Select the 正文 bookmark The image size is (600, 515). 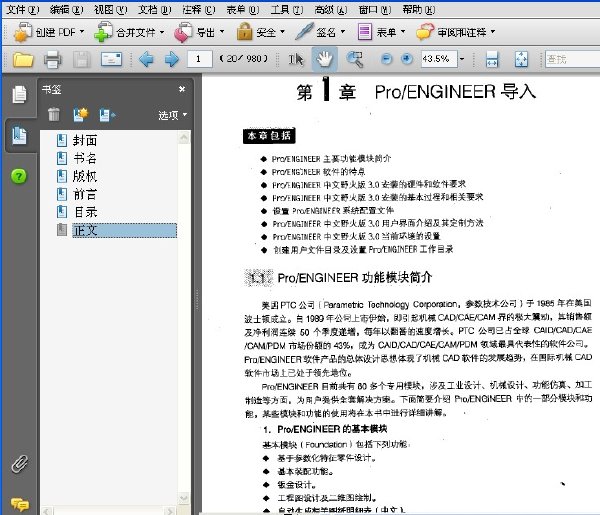point(124,230)
